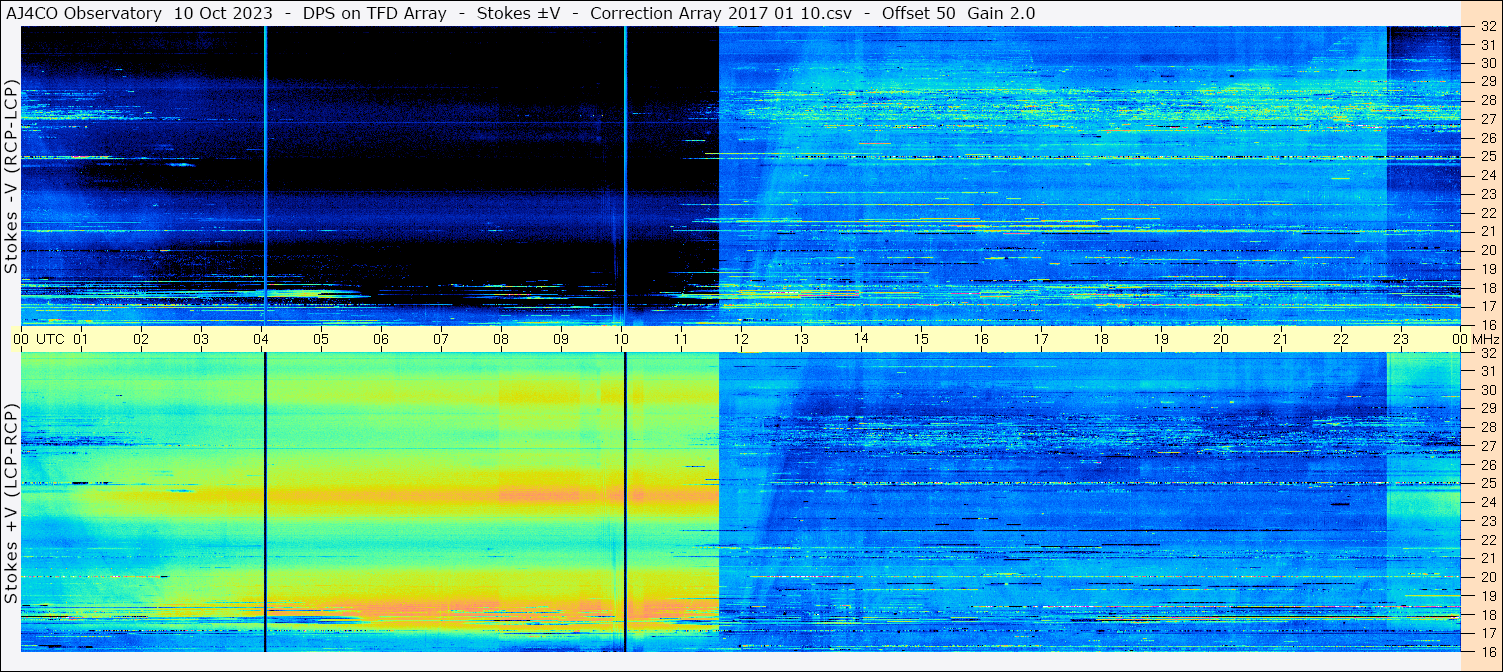1503x672 pixels.
Task: Select the 03 hour tick on time axis
Action: coord(201,339)
